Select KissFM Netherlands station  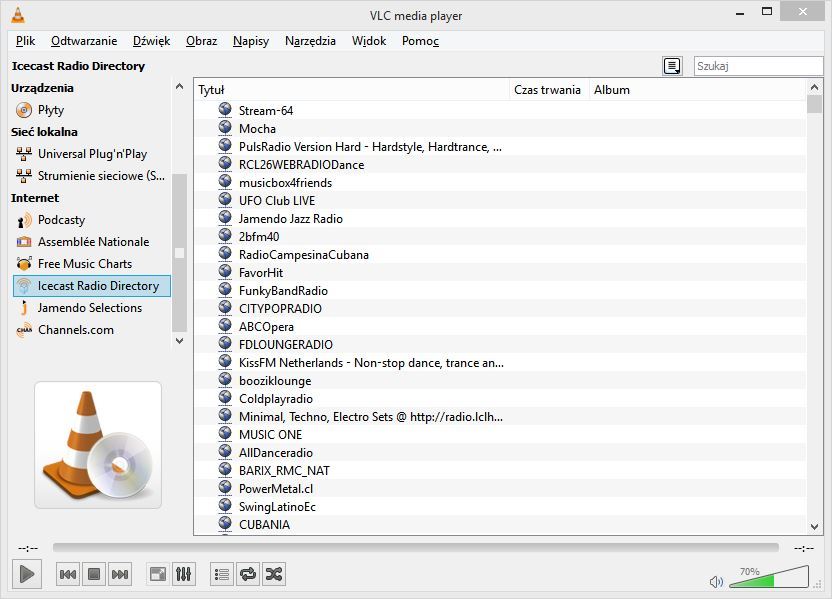[x=500, y=363]
